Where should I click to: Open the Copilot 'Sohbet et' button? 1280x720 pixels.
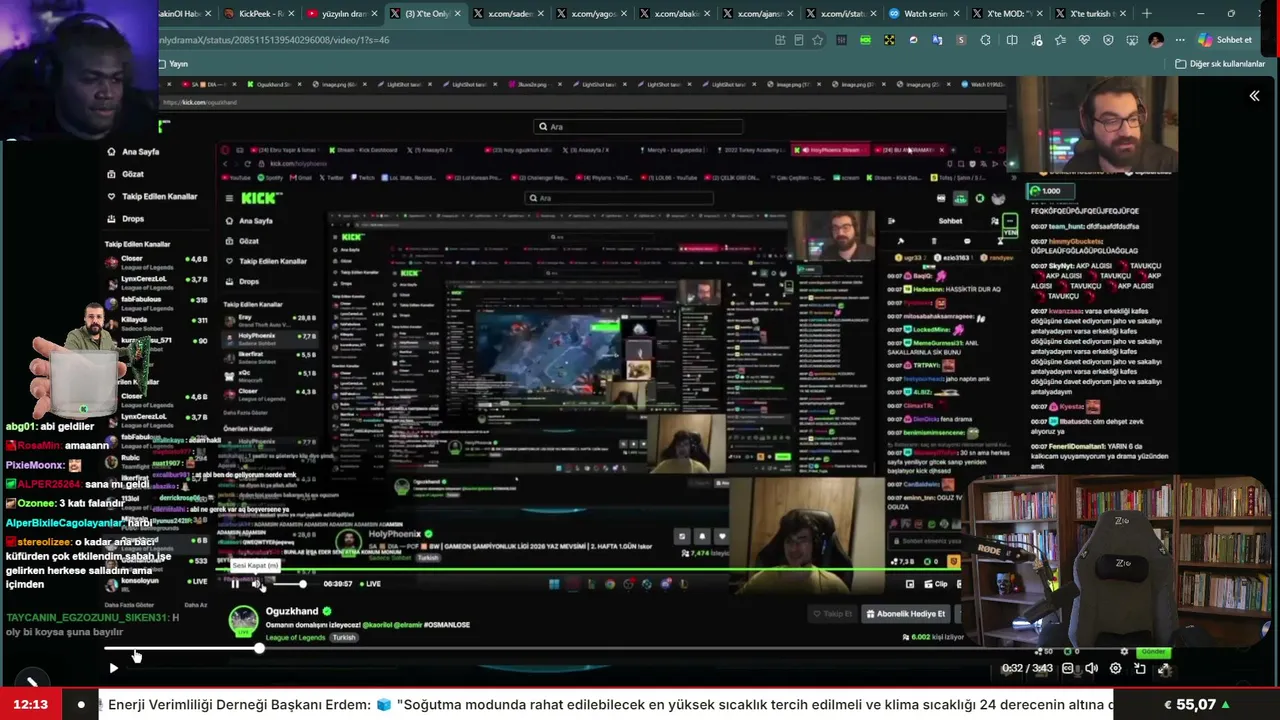1225,40
